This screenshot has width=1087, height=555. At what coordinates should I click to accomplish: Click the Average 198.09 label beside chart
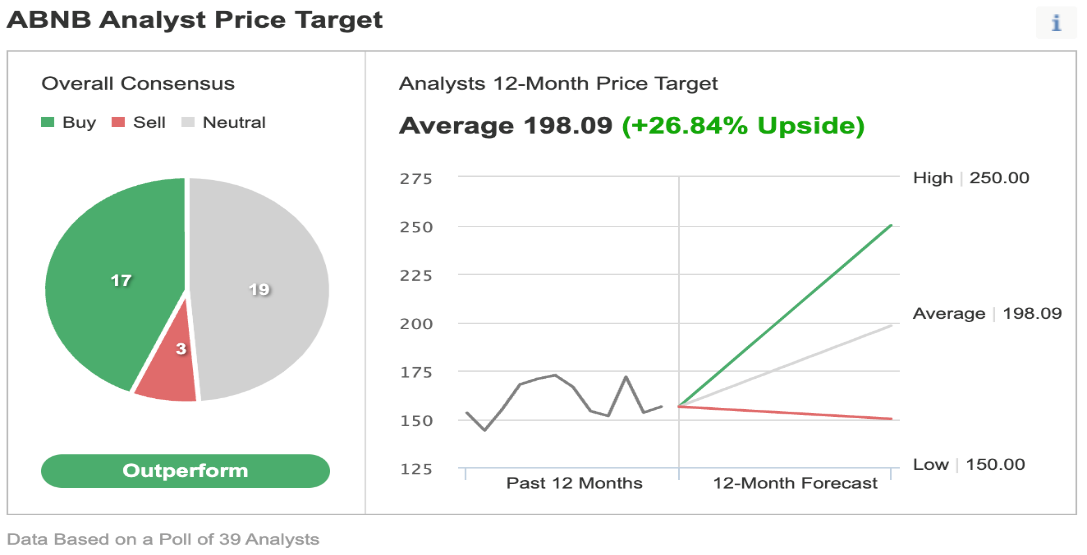[x=987, y=314]
